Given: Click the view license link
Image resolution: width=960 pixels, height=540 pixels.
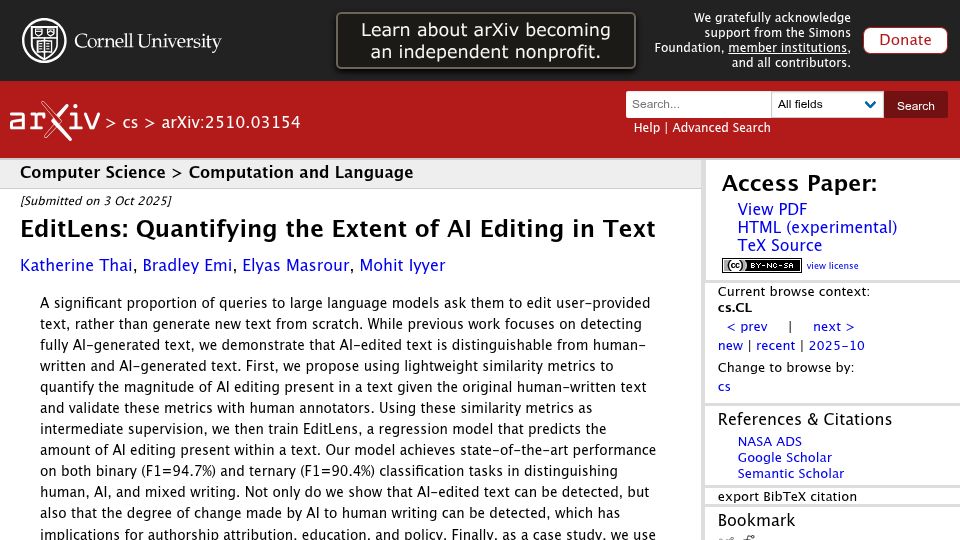Looking at the screenshot, I should (832, 266).
